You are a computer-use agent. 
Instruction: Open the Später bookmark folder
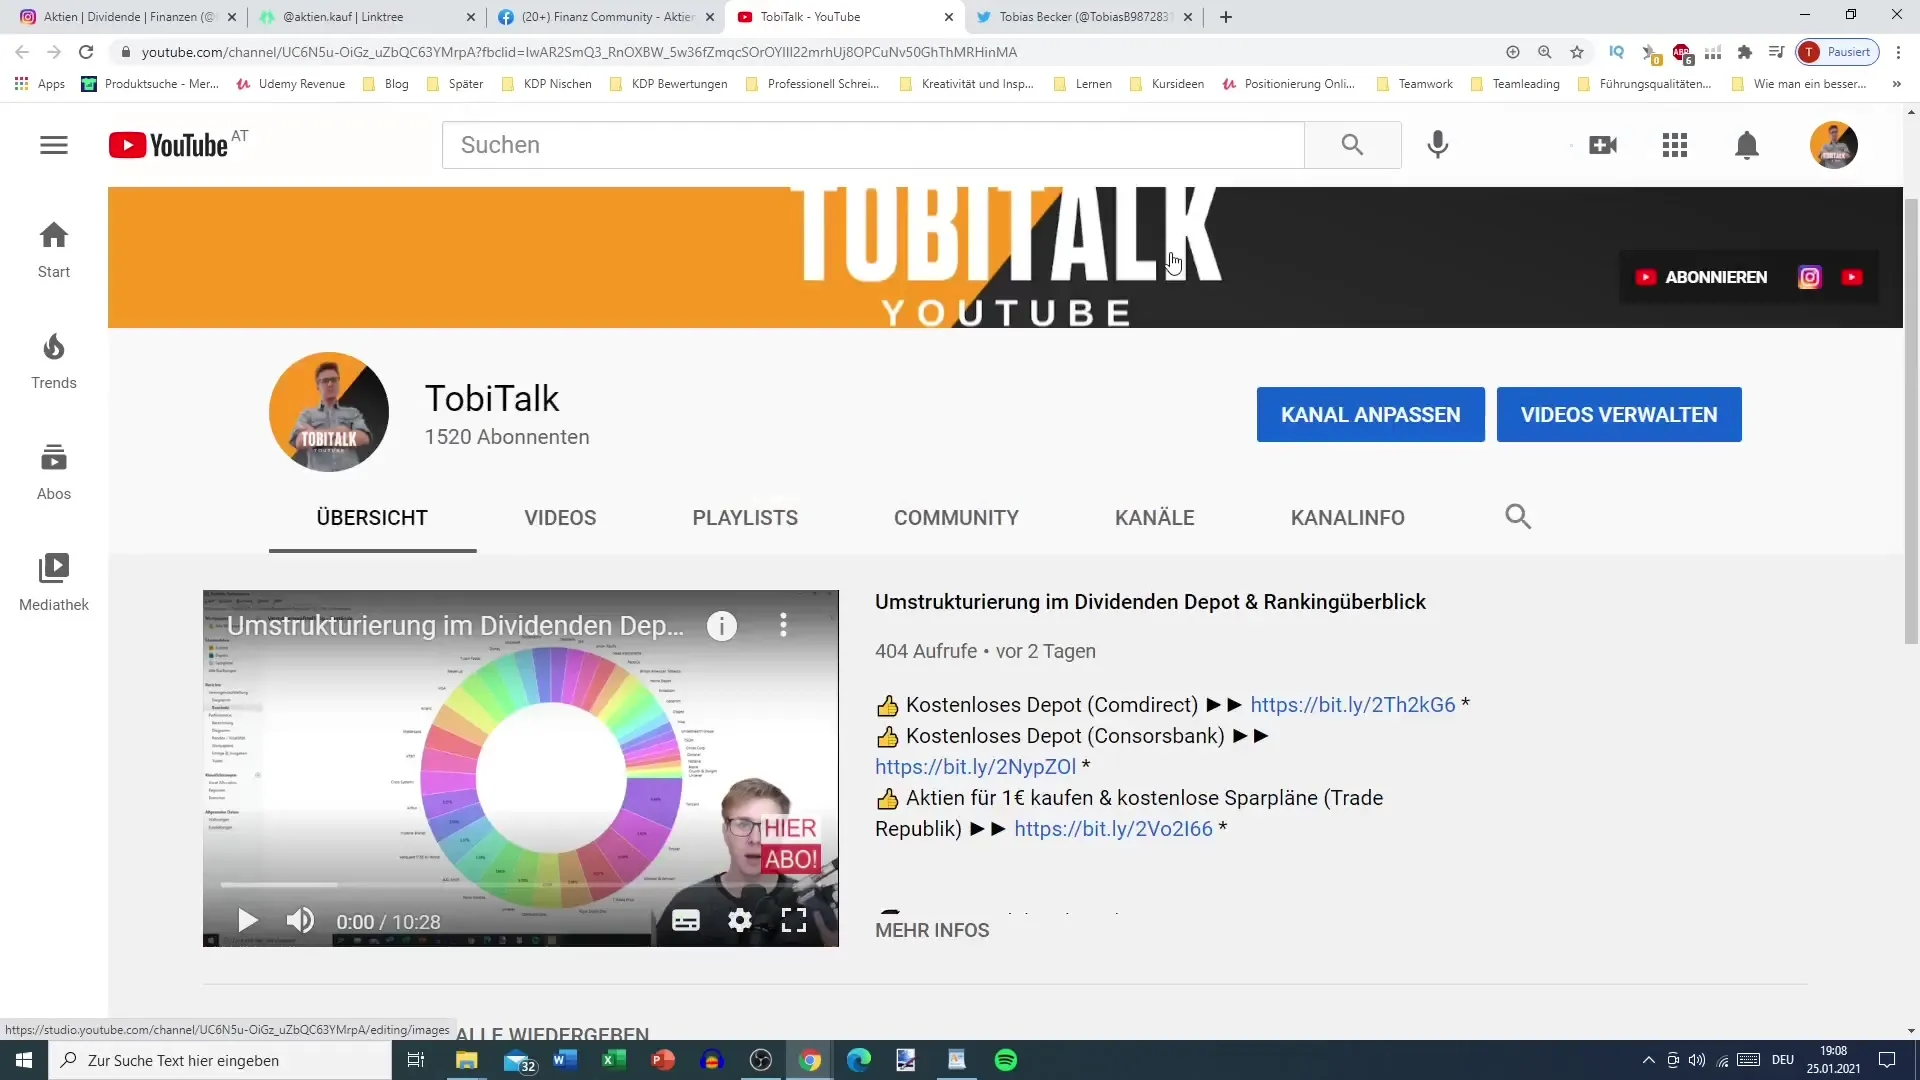pos(455,84)
